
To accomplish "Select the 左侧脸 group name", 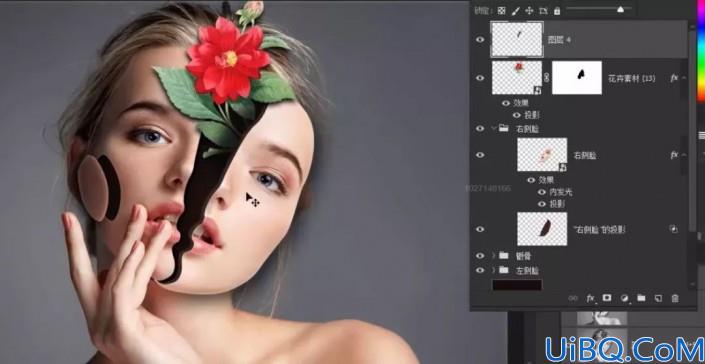I will [528, 271].
